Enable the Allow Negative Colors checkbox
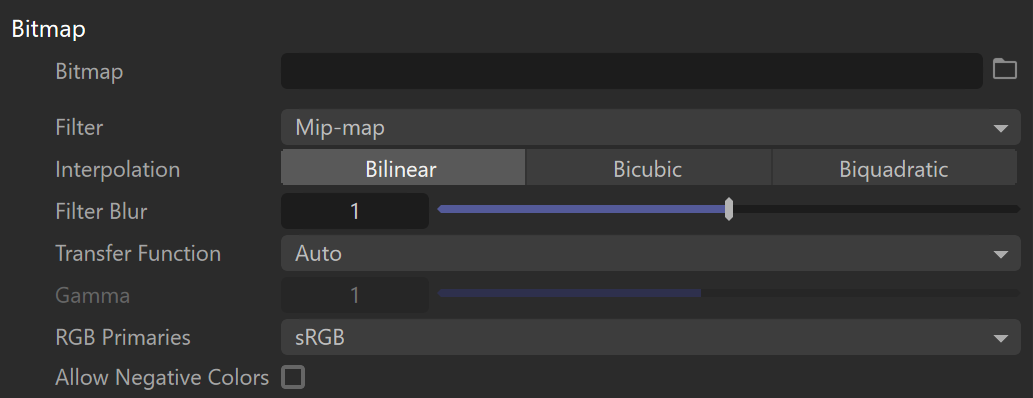Screen dimensions: 1033x398 click(293, 378)
